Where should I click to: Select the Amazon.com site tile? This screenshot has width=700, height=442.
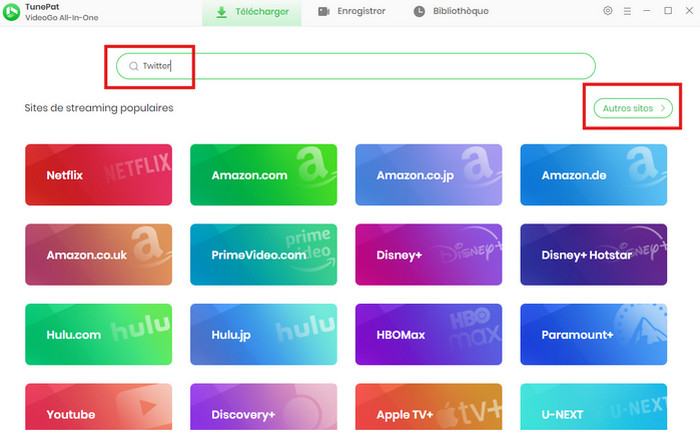pos(263,175)
